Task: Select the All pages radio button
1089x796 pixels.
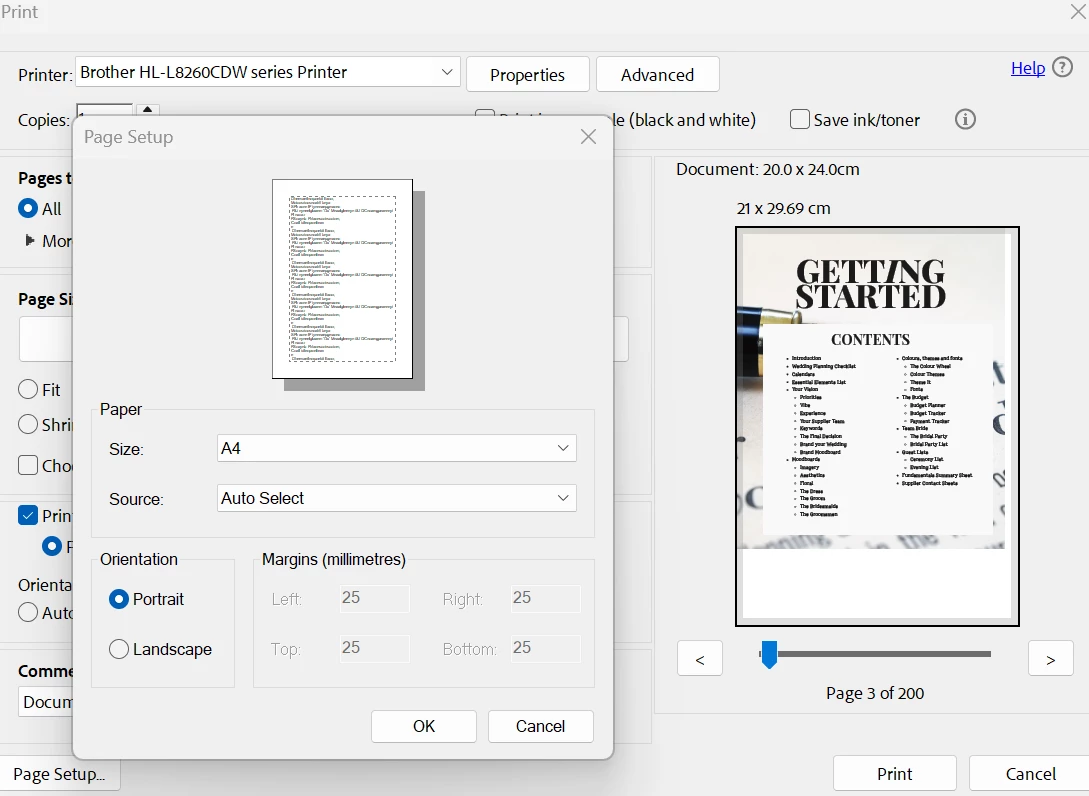Action: pyautogui.click(x=28, y=208)
